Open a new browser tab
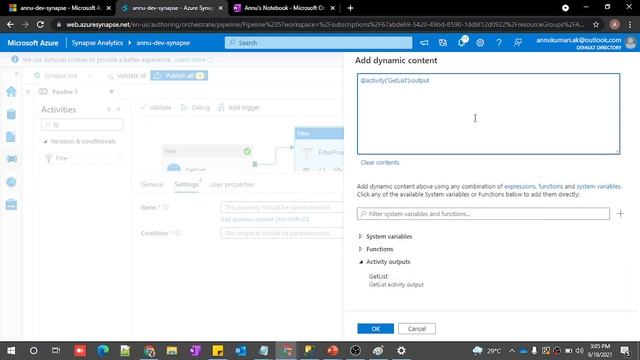This screenshot has height=360, width=640. (x=350, y=8)
